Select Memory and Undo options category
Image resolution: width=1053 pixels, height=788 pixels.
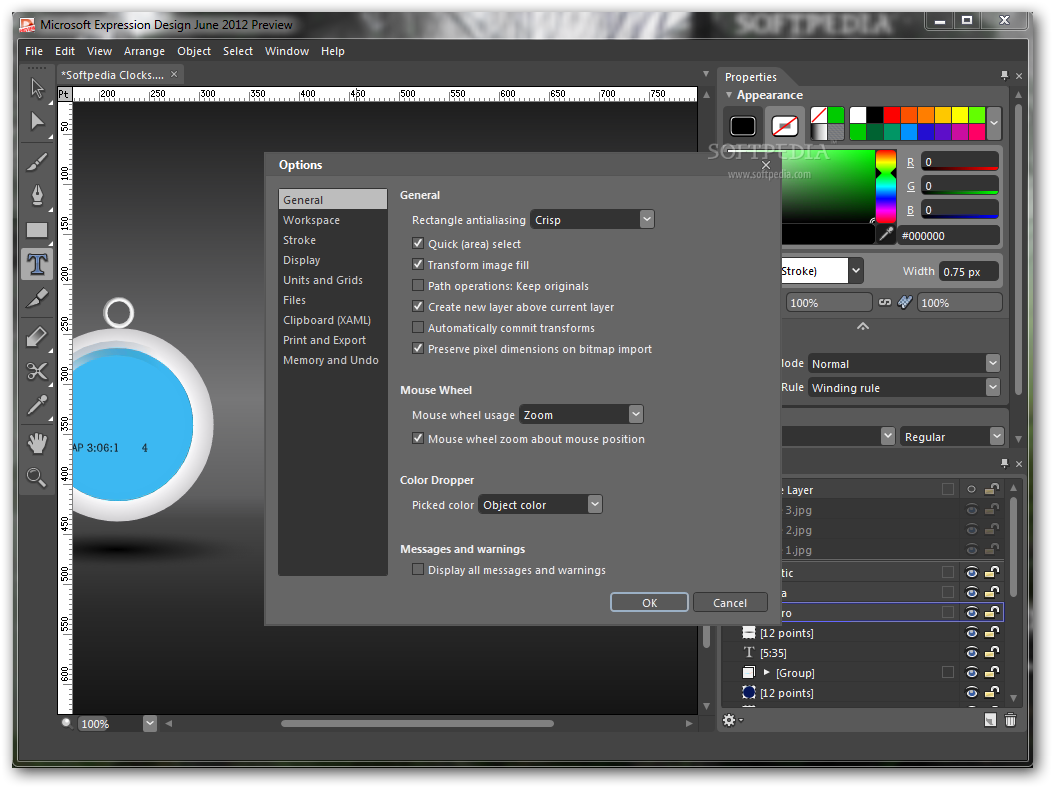coord(332,360)
